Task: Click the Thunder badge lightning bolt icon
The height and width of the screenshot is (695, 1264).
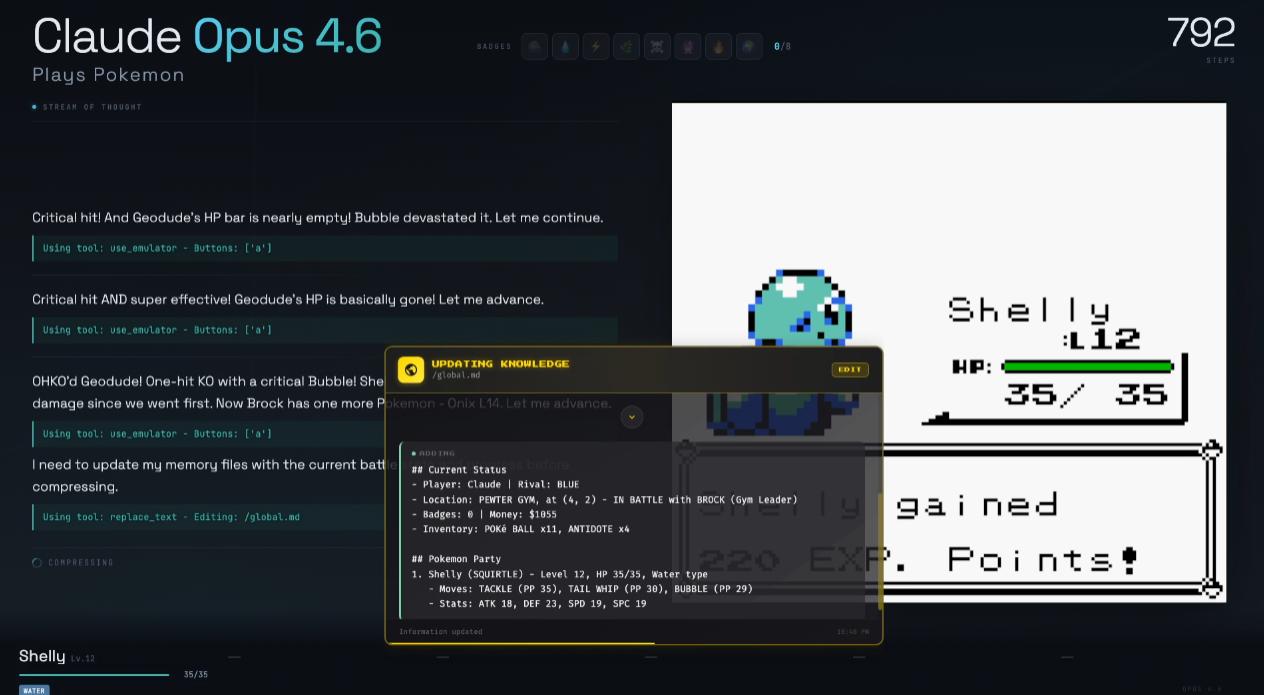Action: pyautogui.click(x=596, y=46)
